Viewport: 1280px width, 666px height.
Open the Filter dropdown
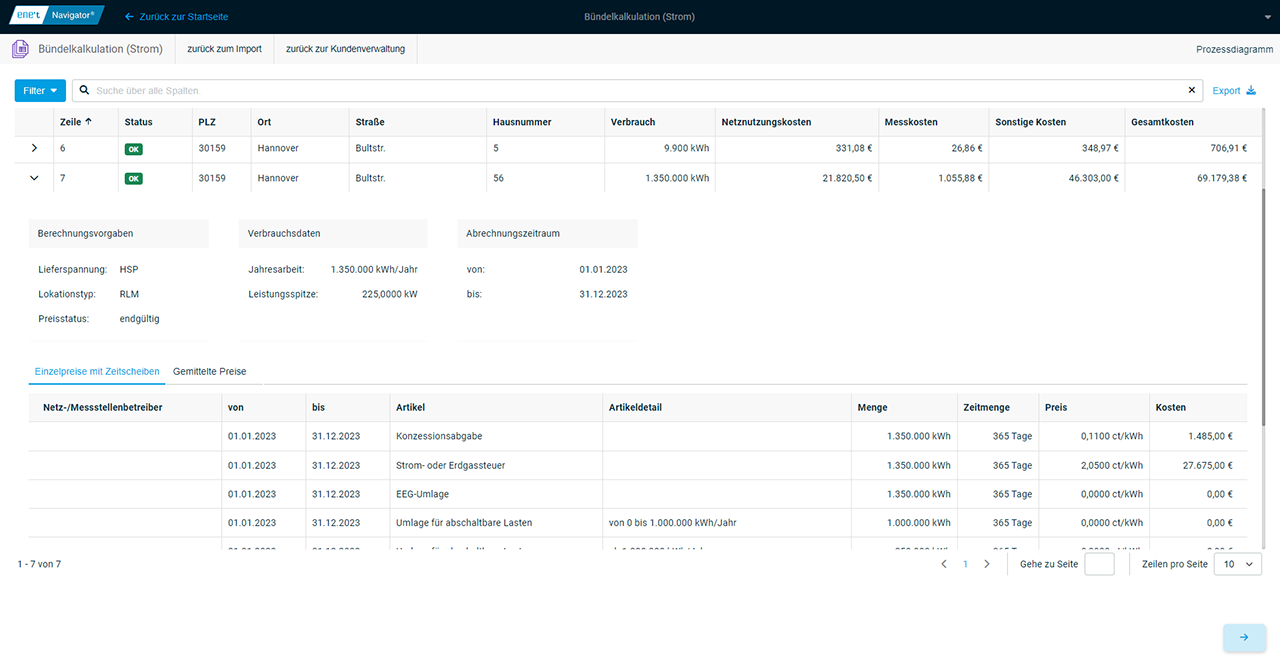pyautogui.click(x=40, y=91)
